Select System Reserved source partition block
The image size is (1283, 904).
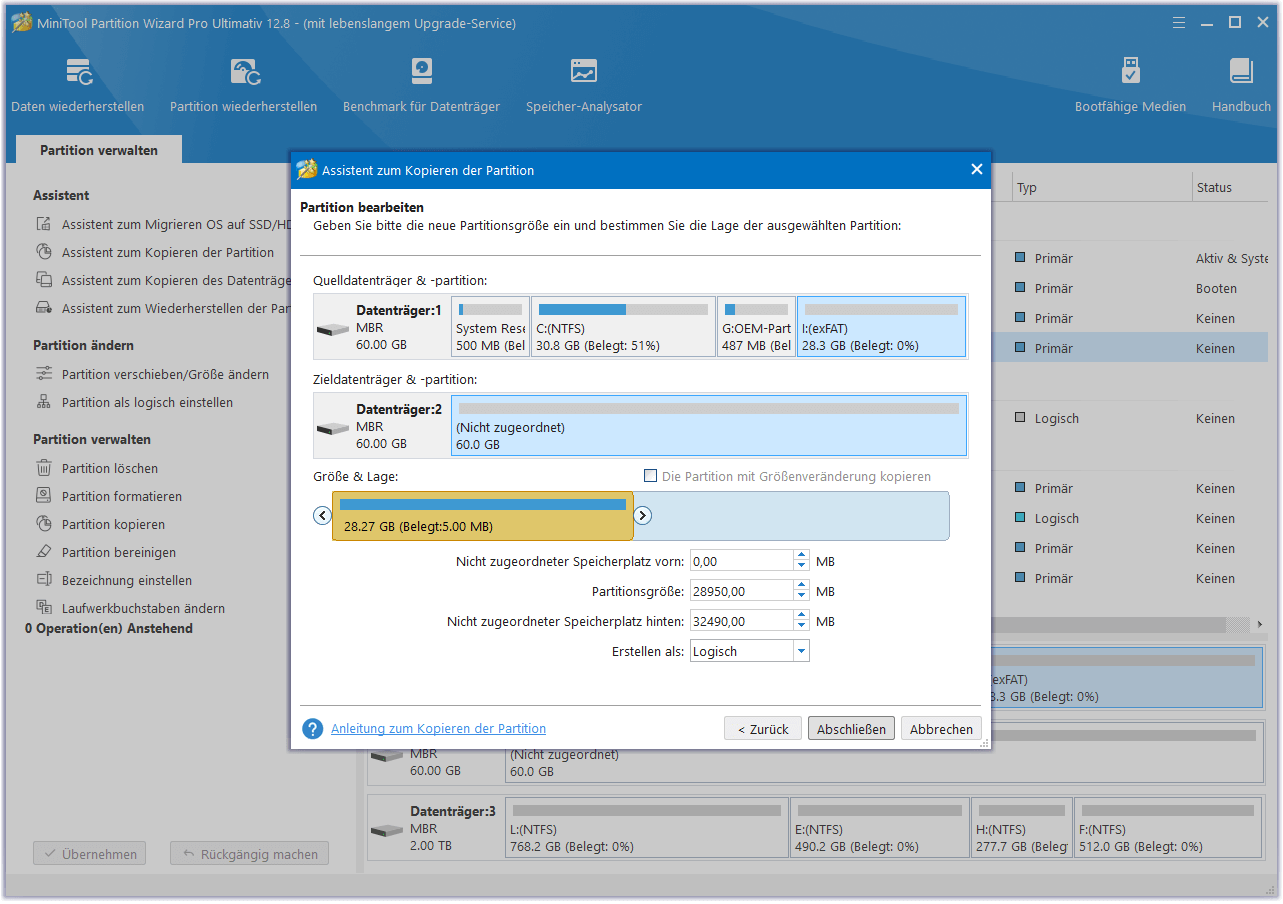click(x=490, y=326)
